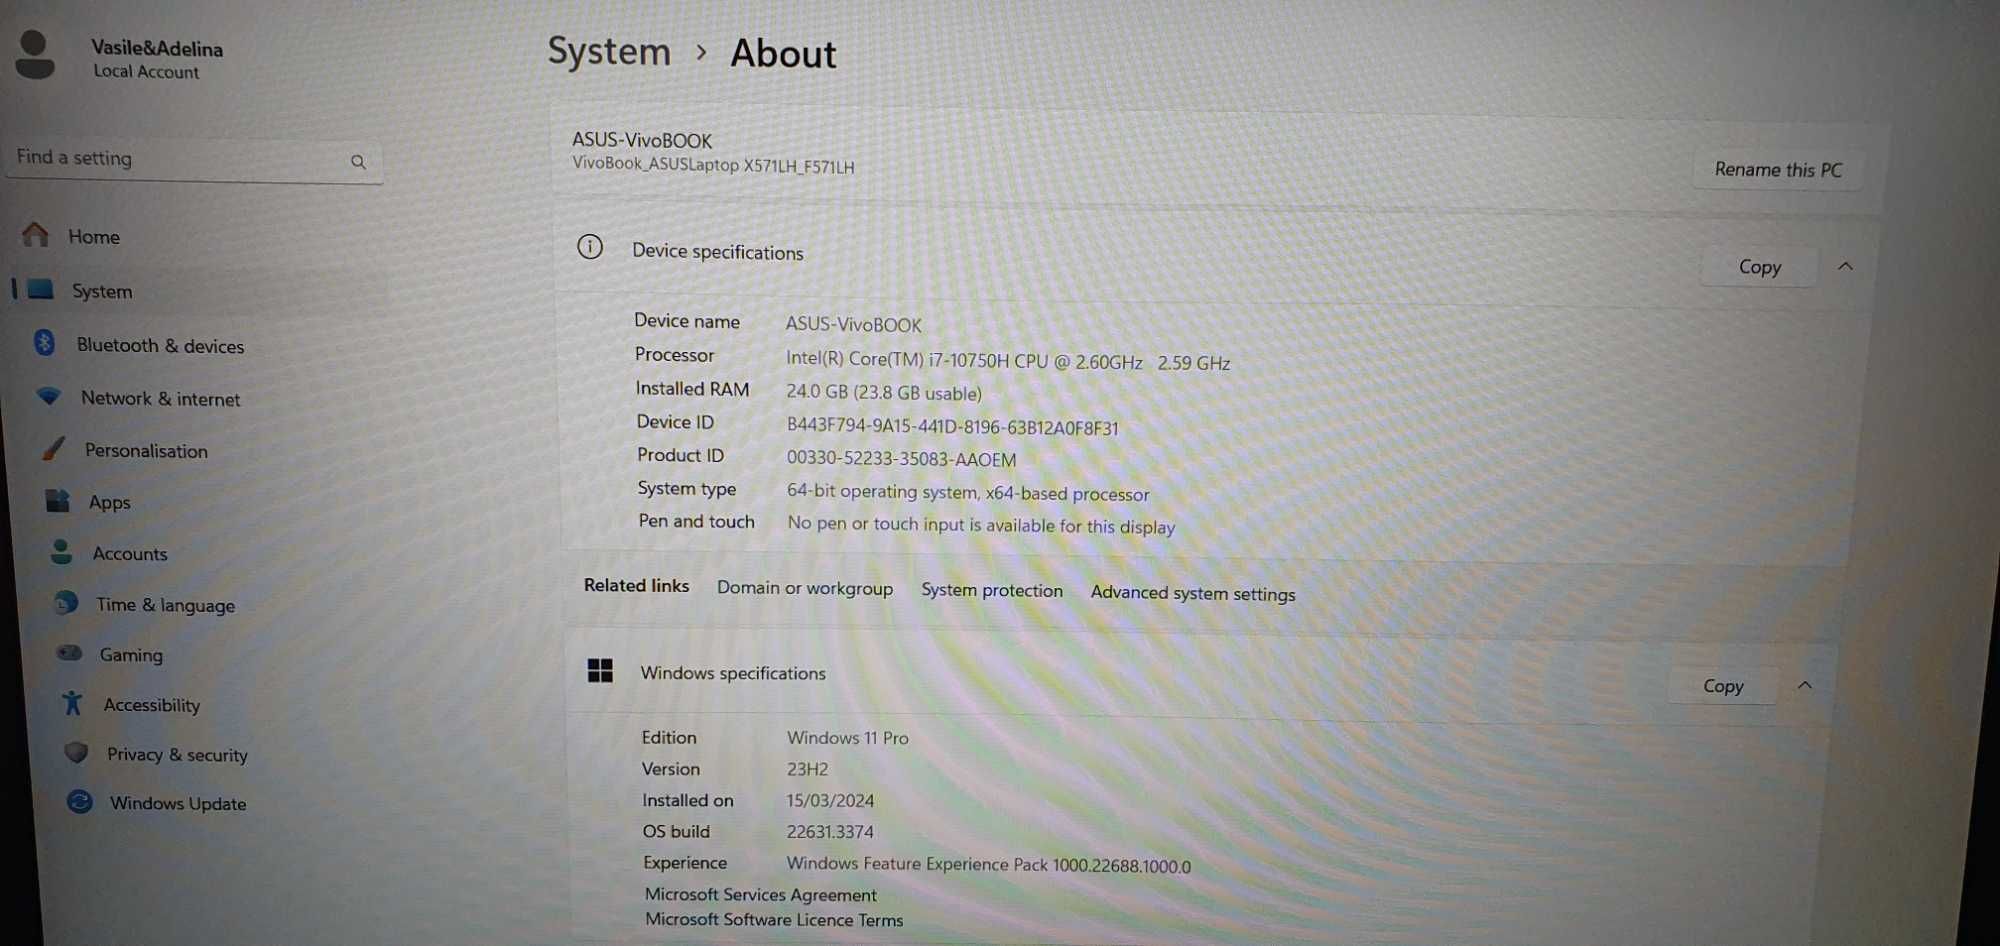Click the Network wifi icon
This screenshot has width=2000, height=946.
48,396
